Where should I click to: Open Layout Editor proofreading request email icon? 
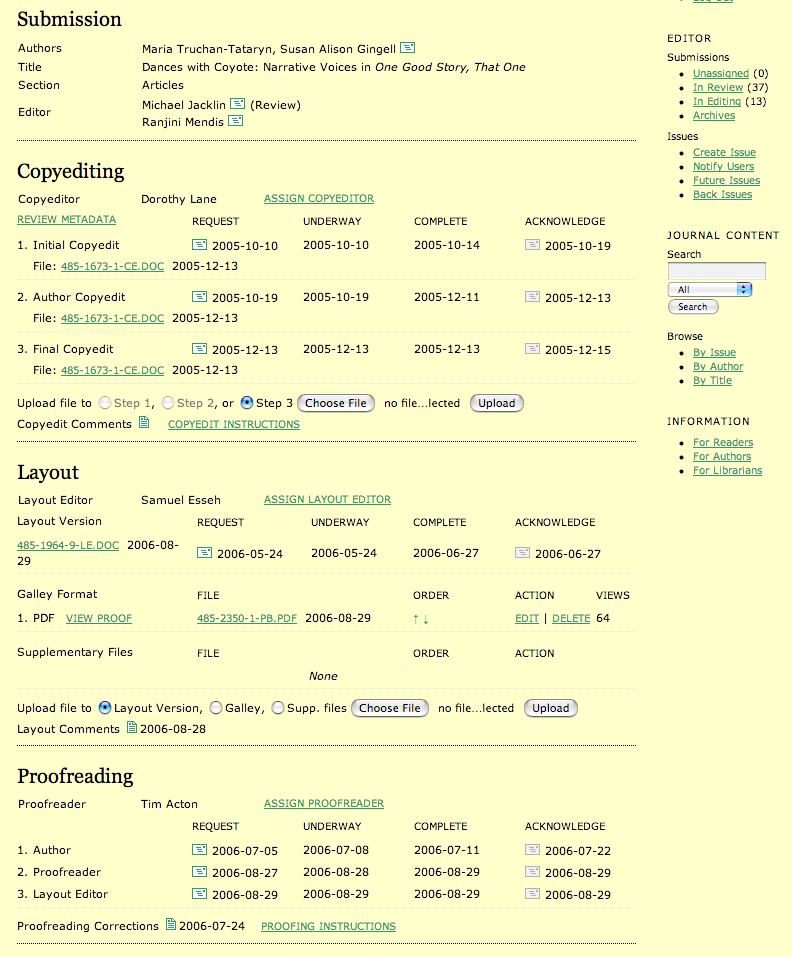[200, 894]
